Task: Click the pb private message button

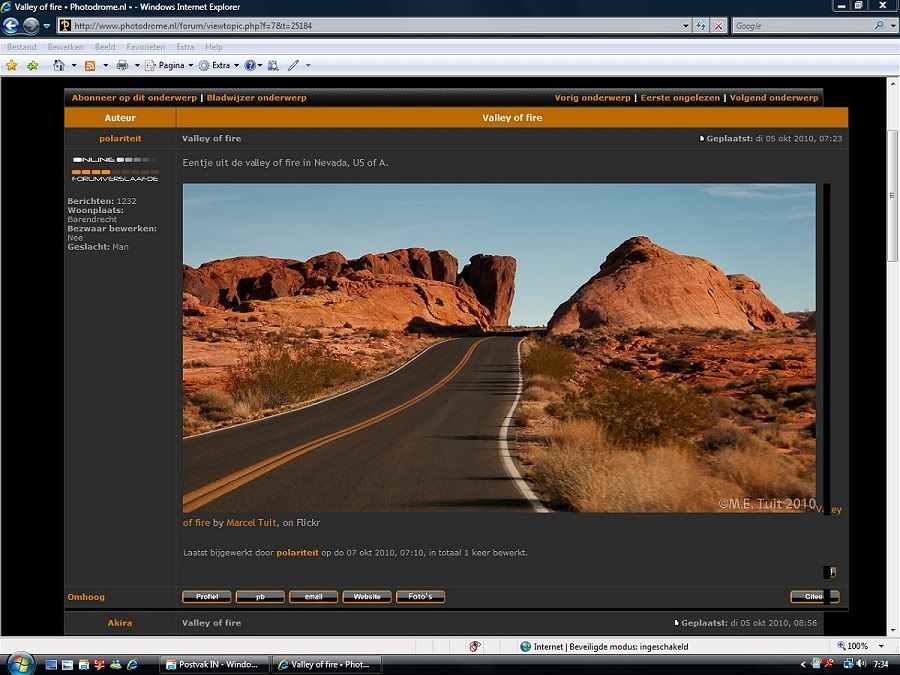Action: pos(260,597)
